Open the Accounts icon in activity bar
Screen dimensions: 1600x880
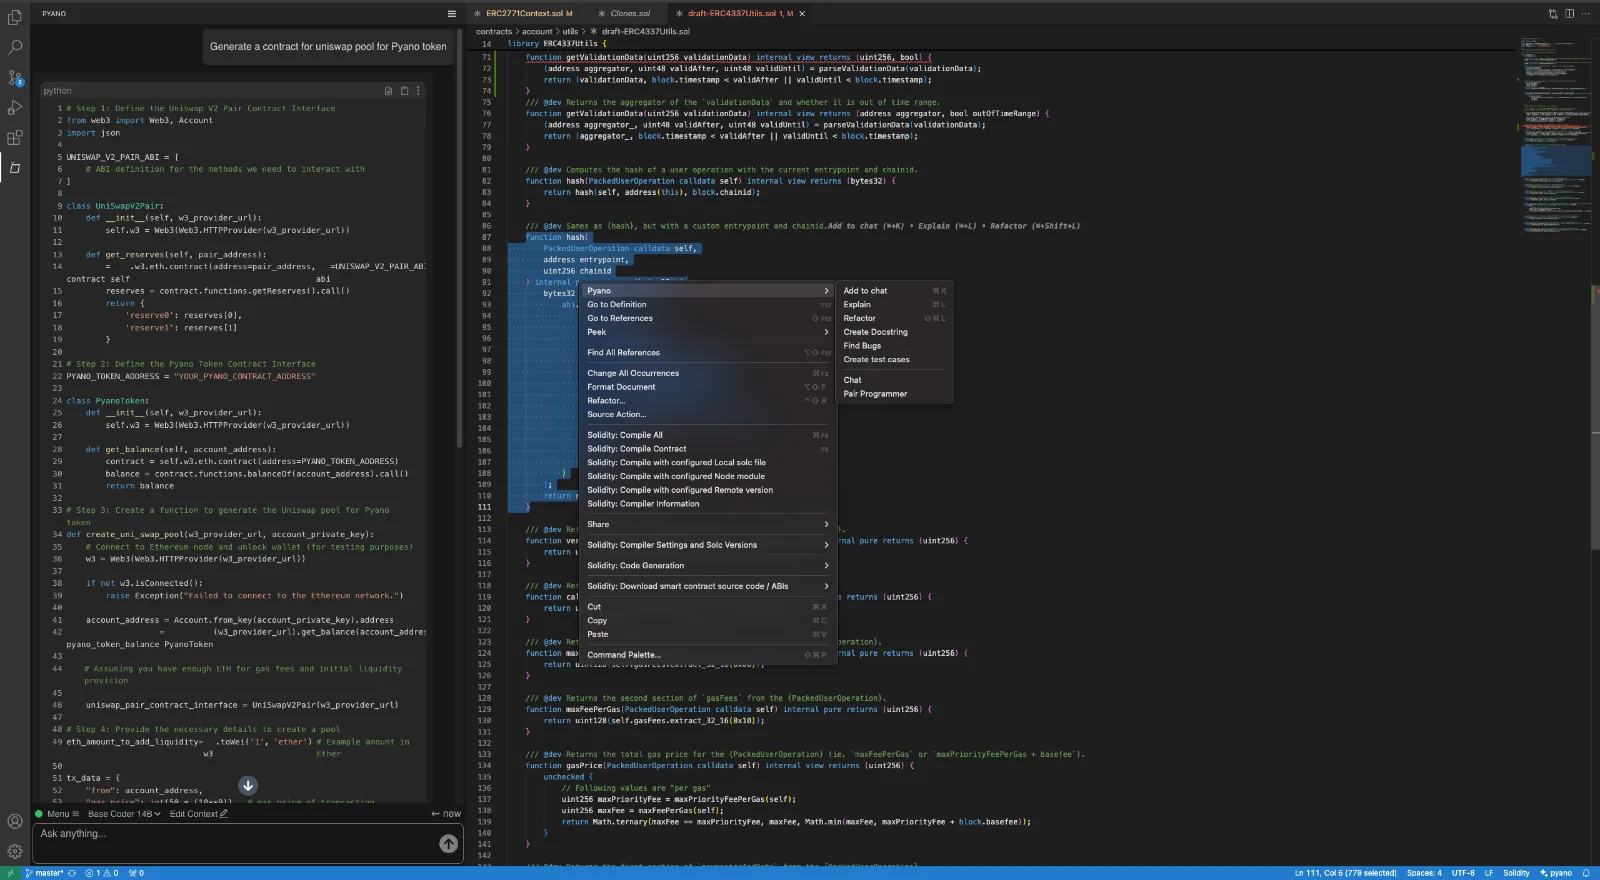[x=15, y=822]
